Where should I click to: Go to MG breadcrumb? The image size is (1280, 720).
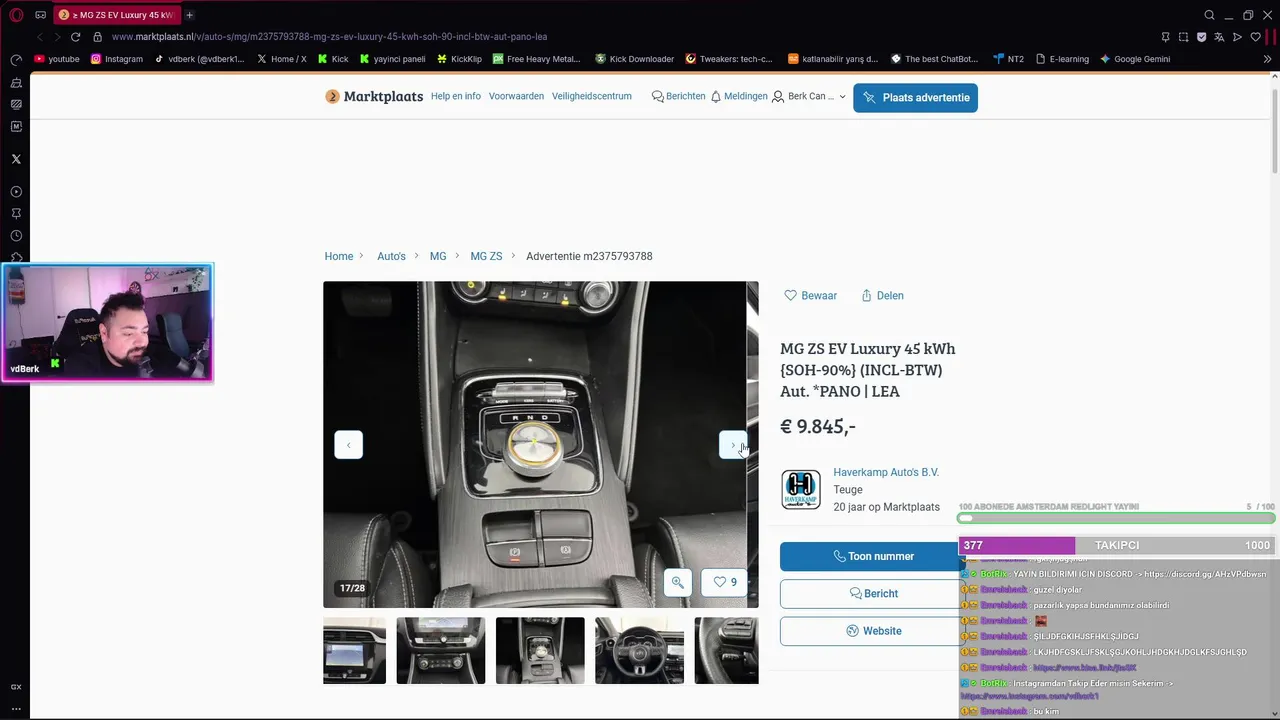click(x=438, y=256)
